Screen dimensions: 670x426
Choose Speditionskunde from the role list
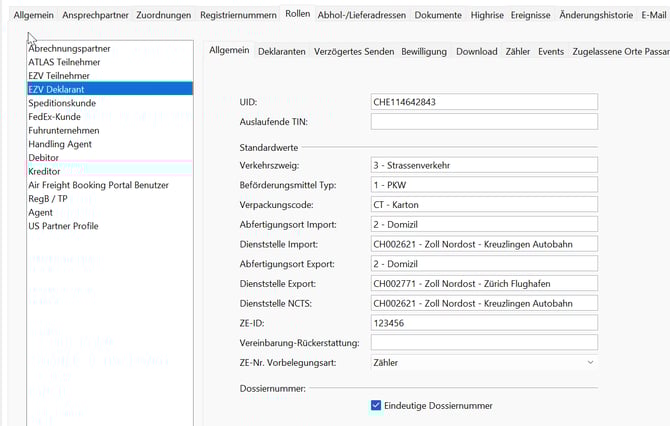point(62,103)
